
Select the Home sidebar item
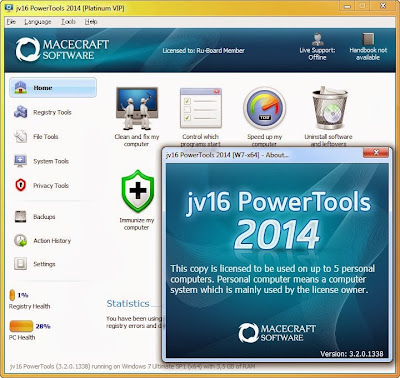53,88
